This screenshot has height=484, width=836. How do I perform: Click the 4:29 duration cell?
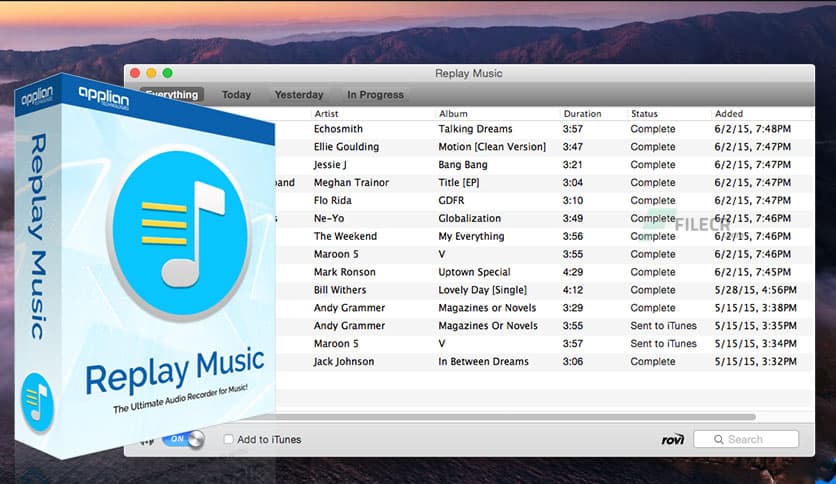click(573, 272)
